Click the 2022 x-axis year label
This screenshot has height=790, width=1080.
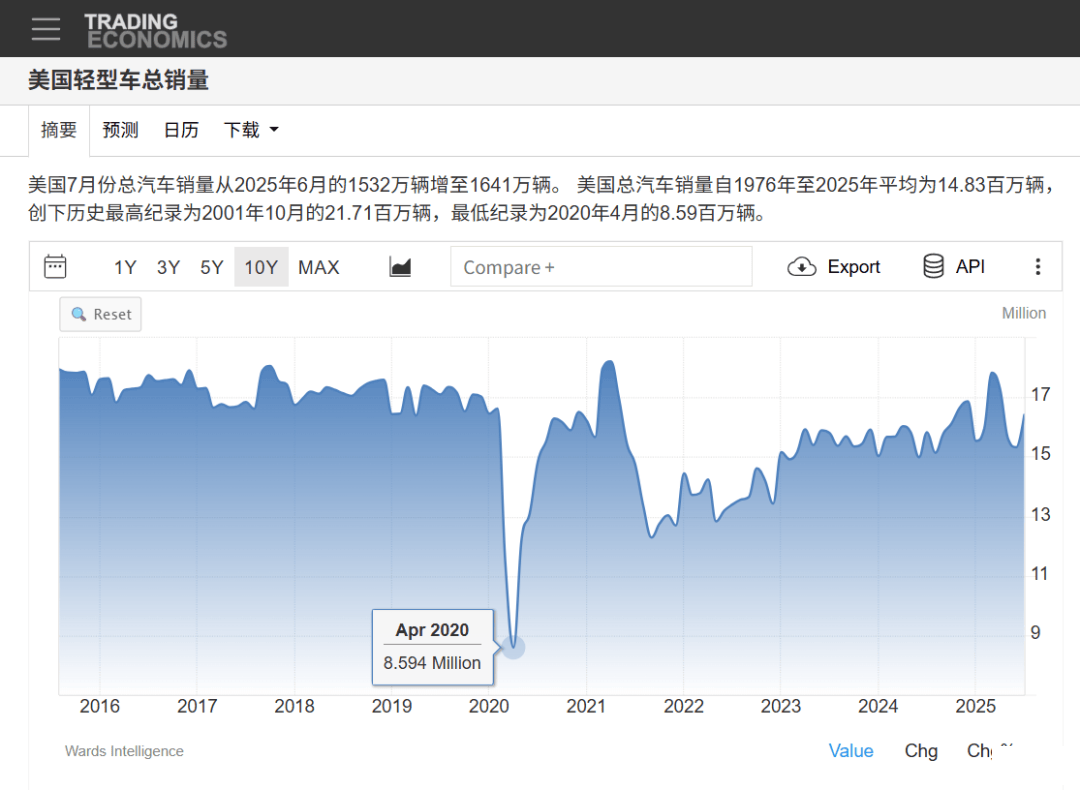(x=683, y=706)
